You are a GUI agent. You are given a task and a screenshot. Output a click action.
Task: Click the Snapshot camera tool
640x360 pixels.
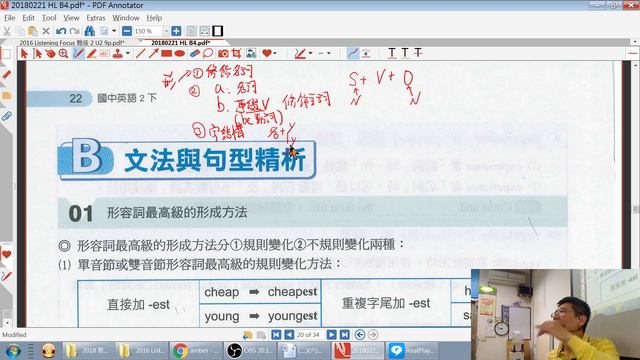coord(223,53)
